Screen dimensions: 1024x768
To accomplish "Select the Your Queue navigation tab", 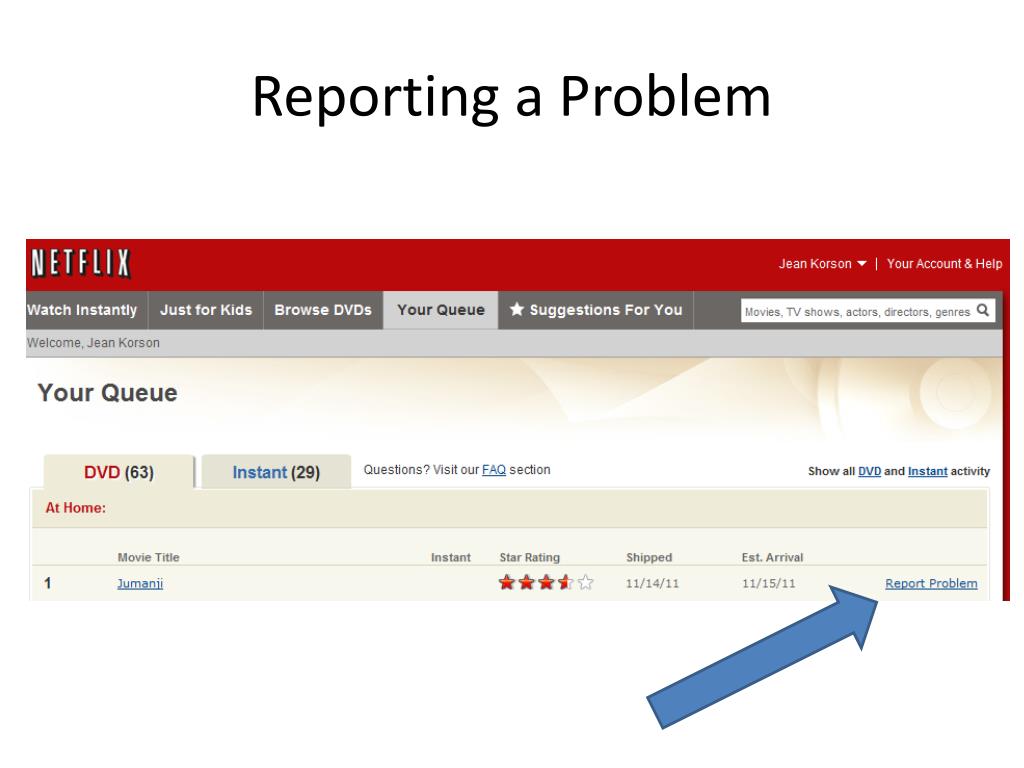I will click(441, 310).
